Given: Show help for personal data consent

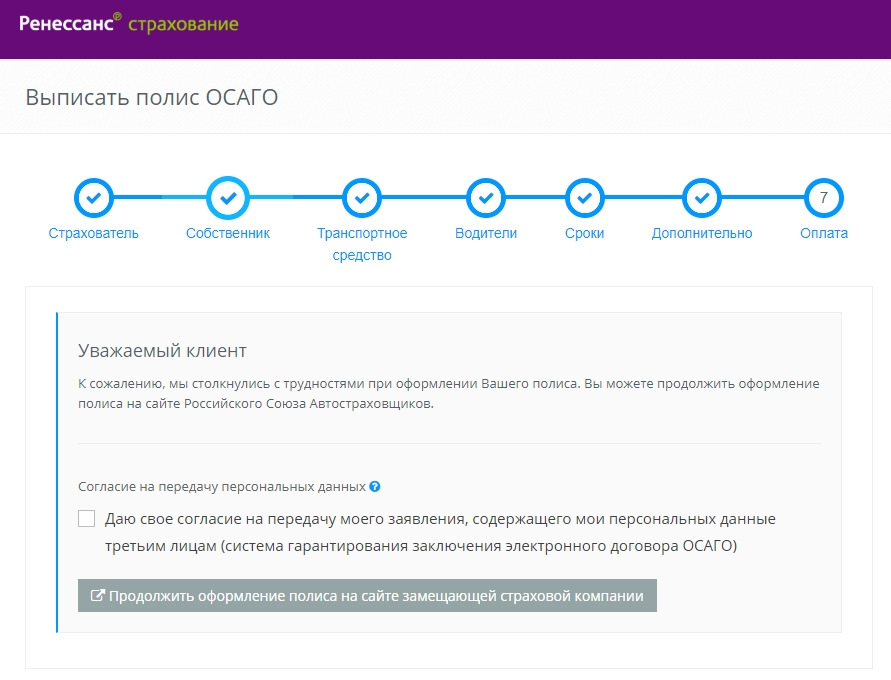Looking at the screenshot, I should coord(374,486).
